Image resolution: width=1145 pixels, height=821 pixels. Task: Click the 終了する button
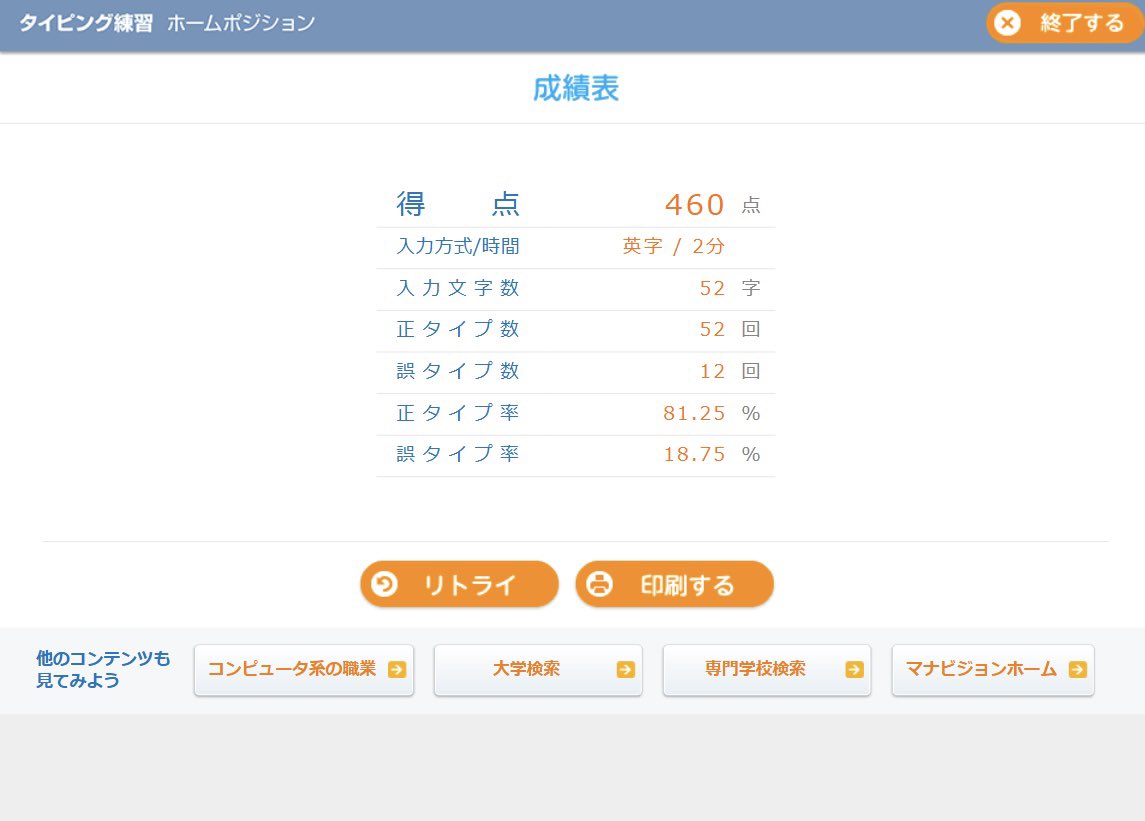coord(1063,23)
